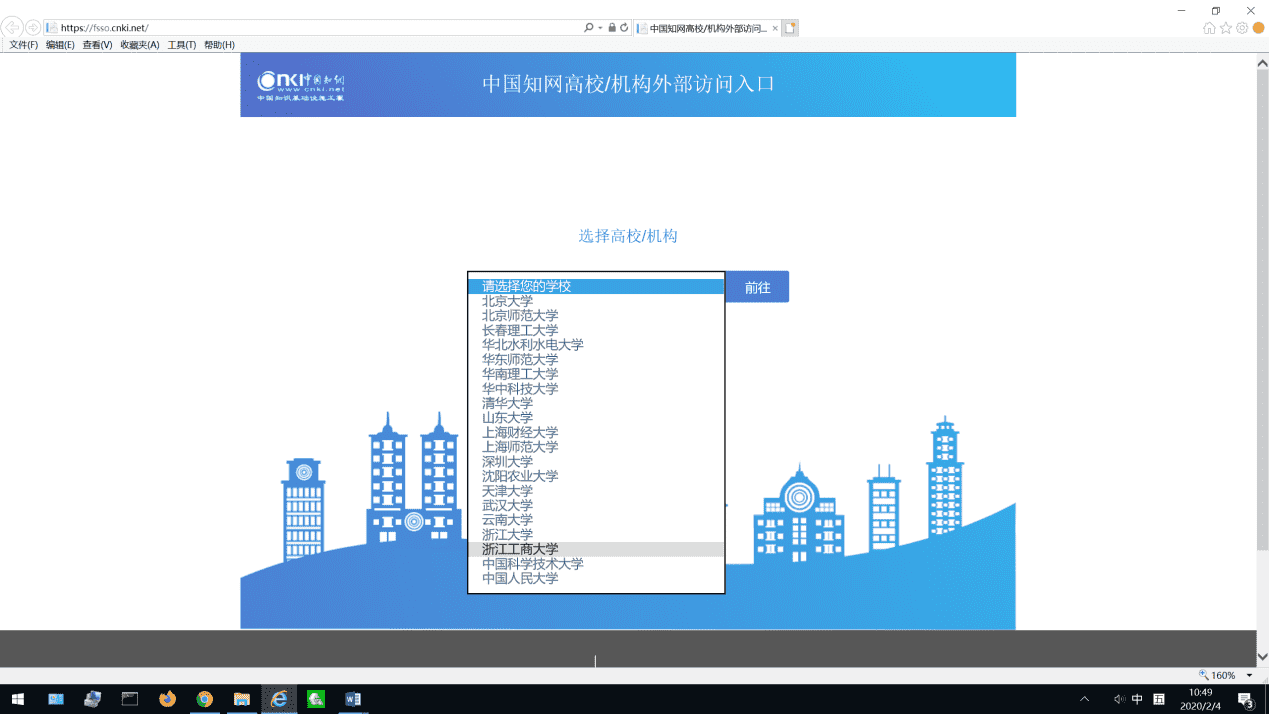Open the IE home page icon
The width and height of the screenshot is (1269, 714).
coord(1209,28)
